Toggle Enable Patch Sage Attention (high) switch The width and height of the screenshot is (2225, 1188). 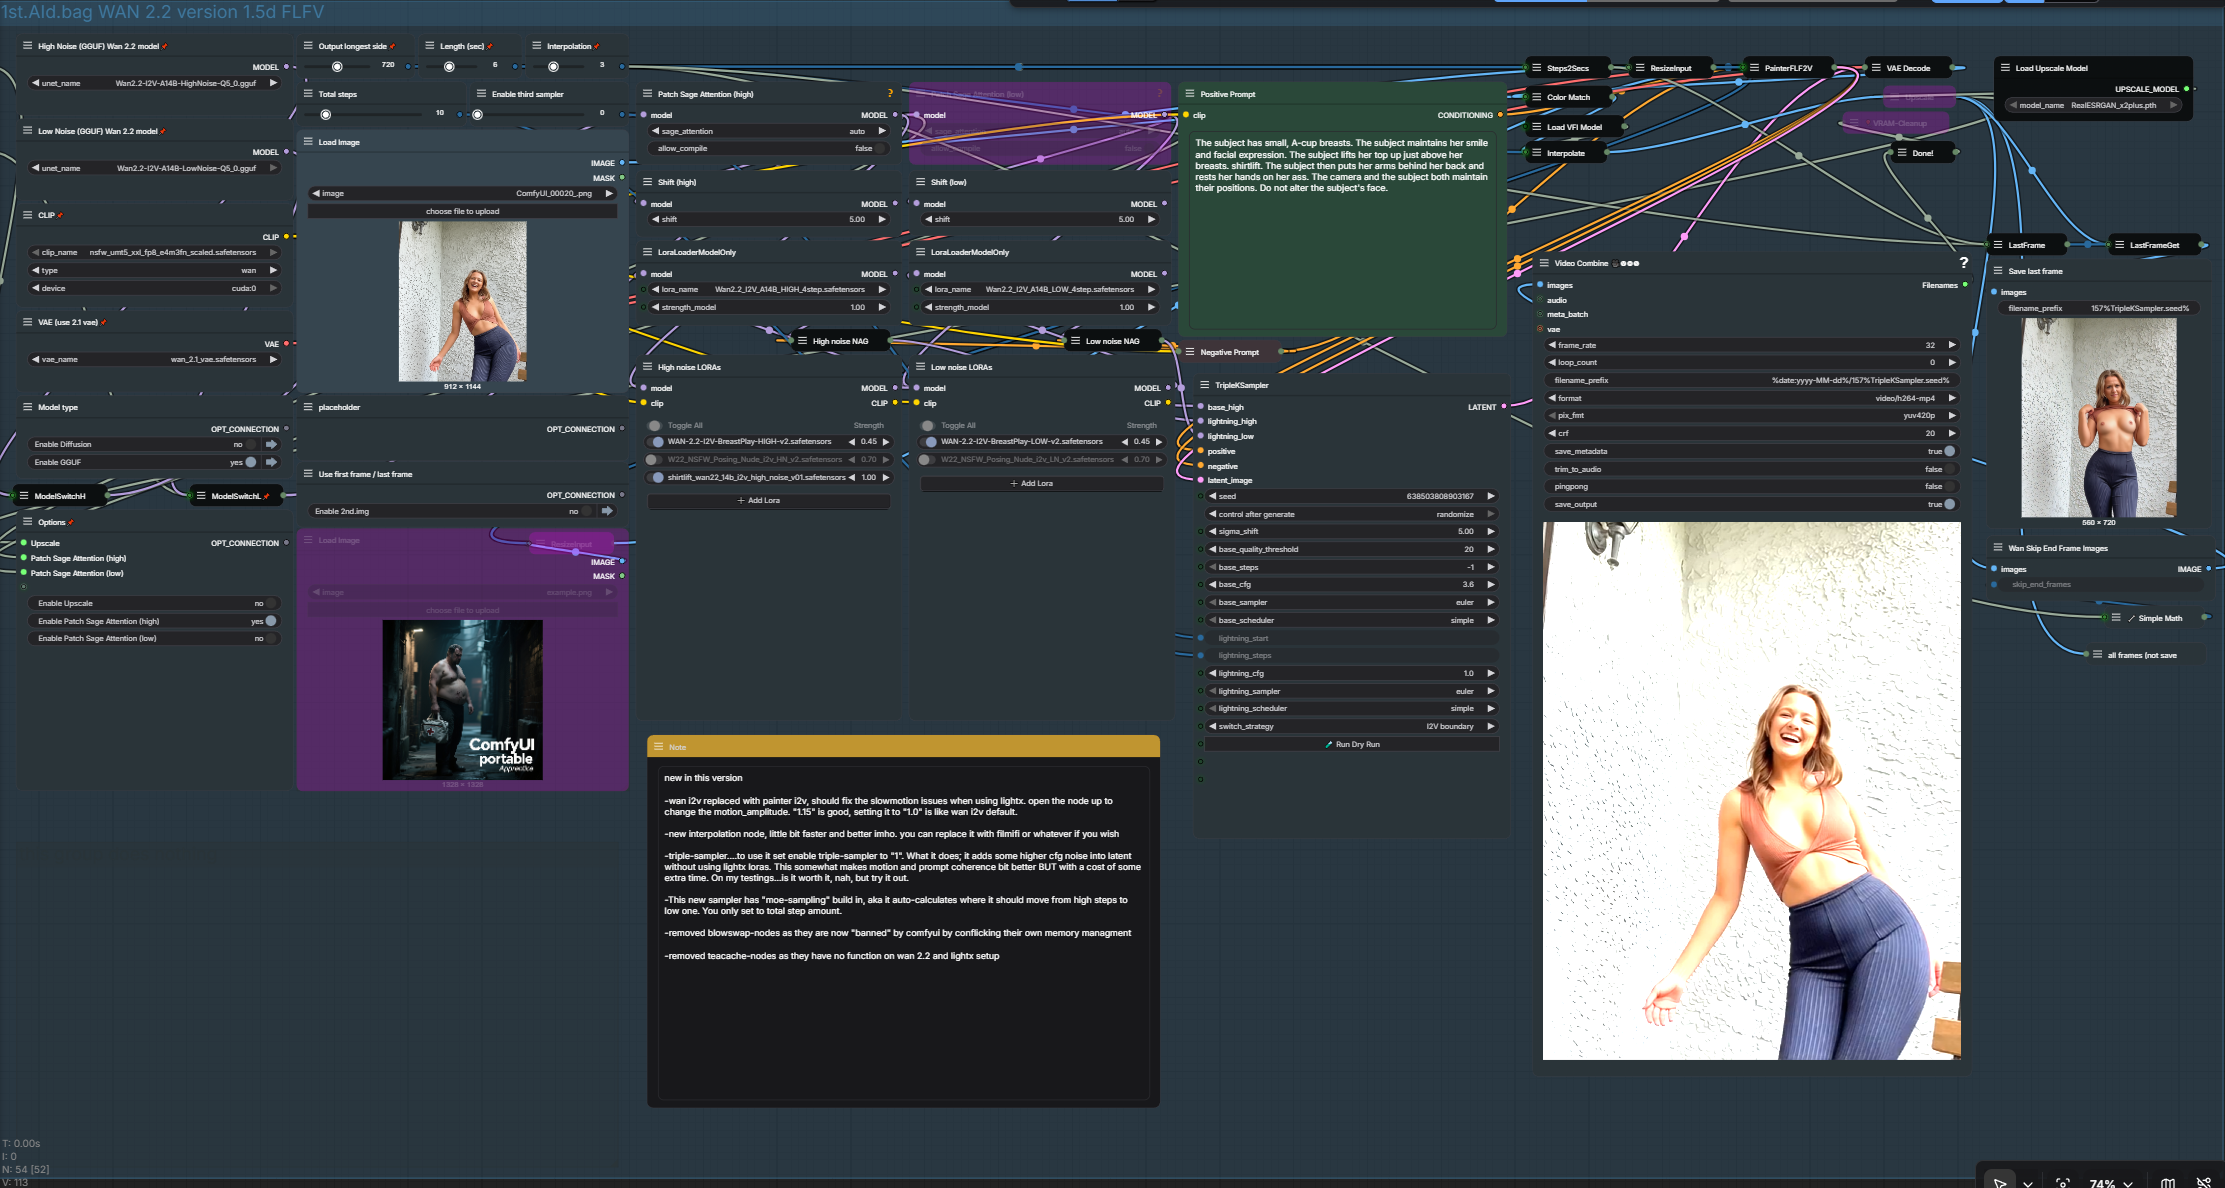click(x=270, y=621)
